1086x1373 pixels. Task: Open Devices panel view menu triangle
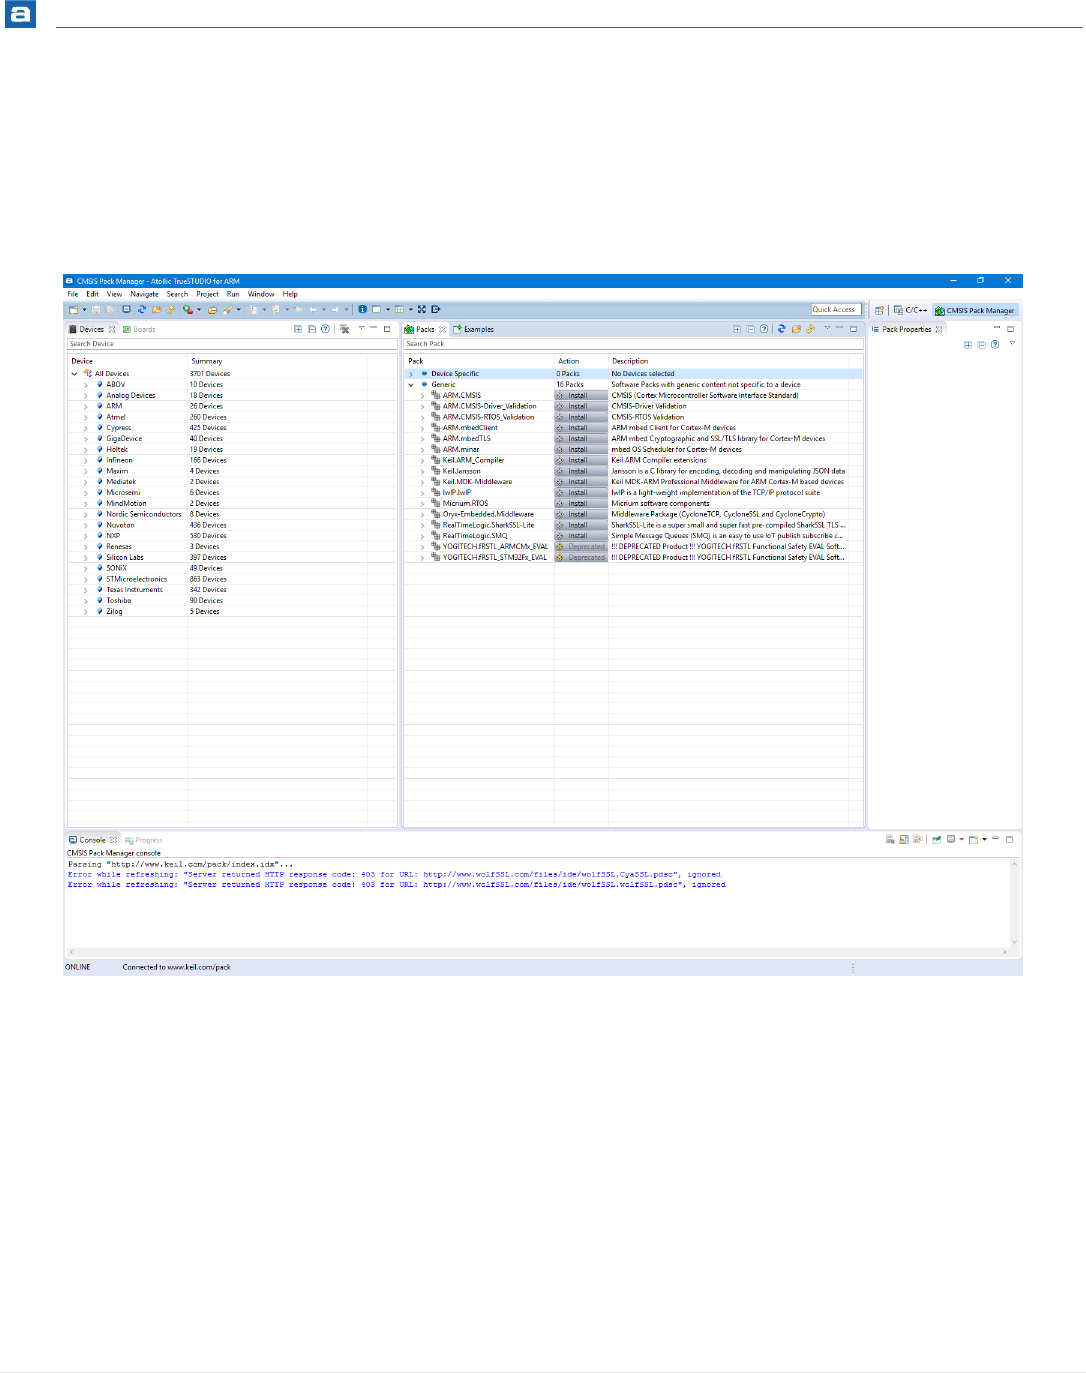pyautogui.click(x=361, y=328)
